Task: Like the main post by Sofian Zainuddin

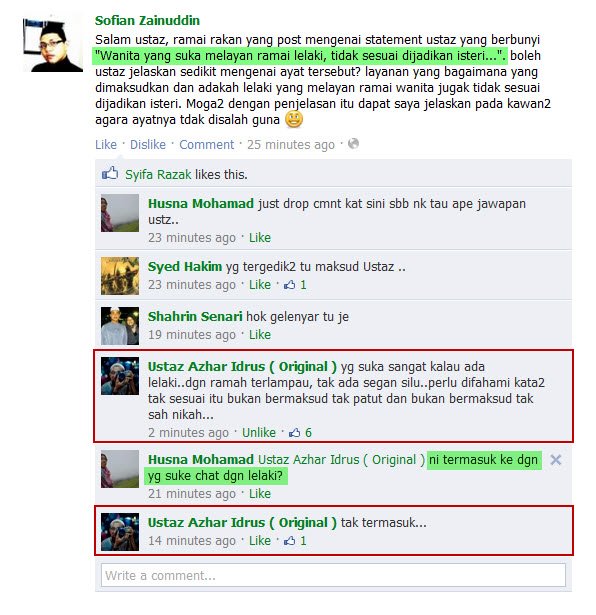Action: click(x=106, y=145)
